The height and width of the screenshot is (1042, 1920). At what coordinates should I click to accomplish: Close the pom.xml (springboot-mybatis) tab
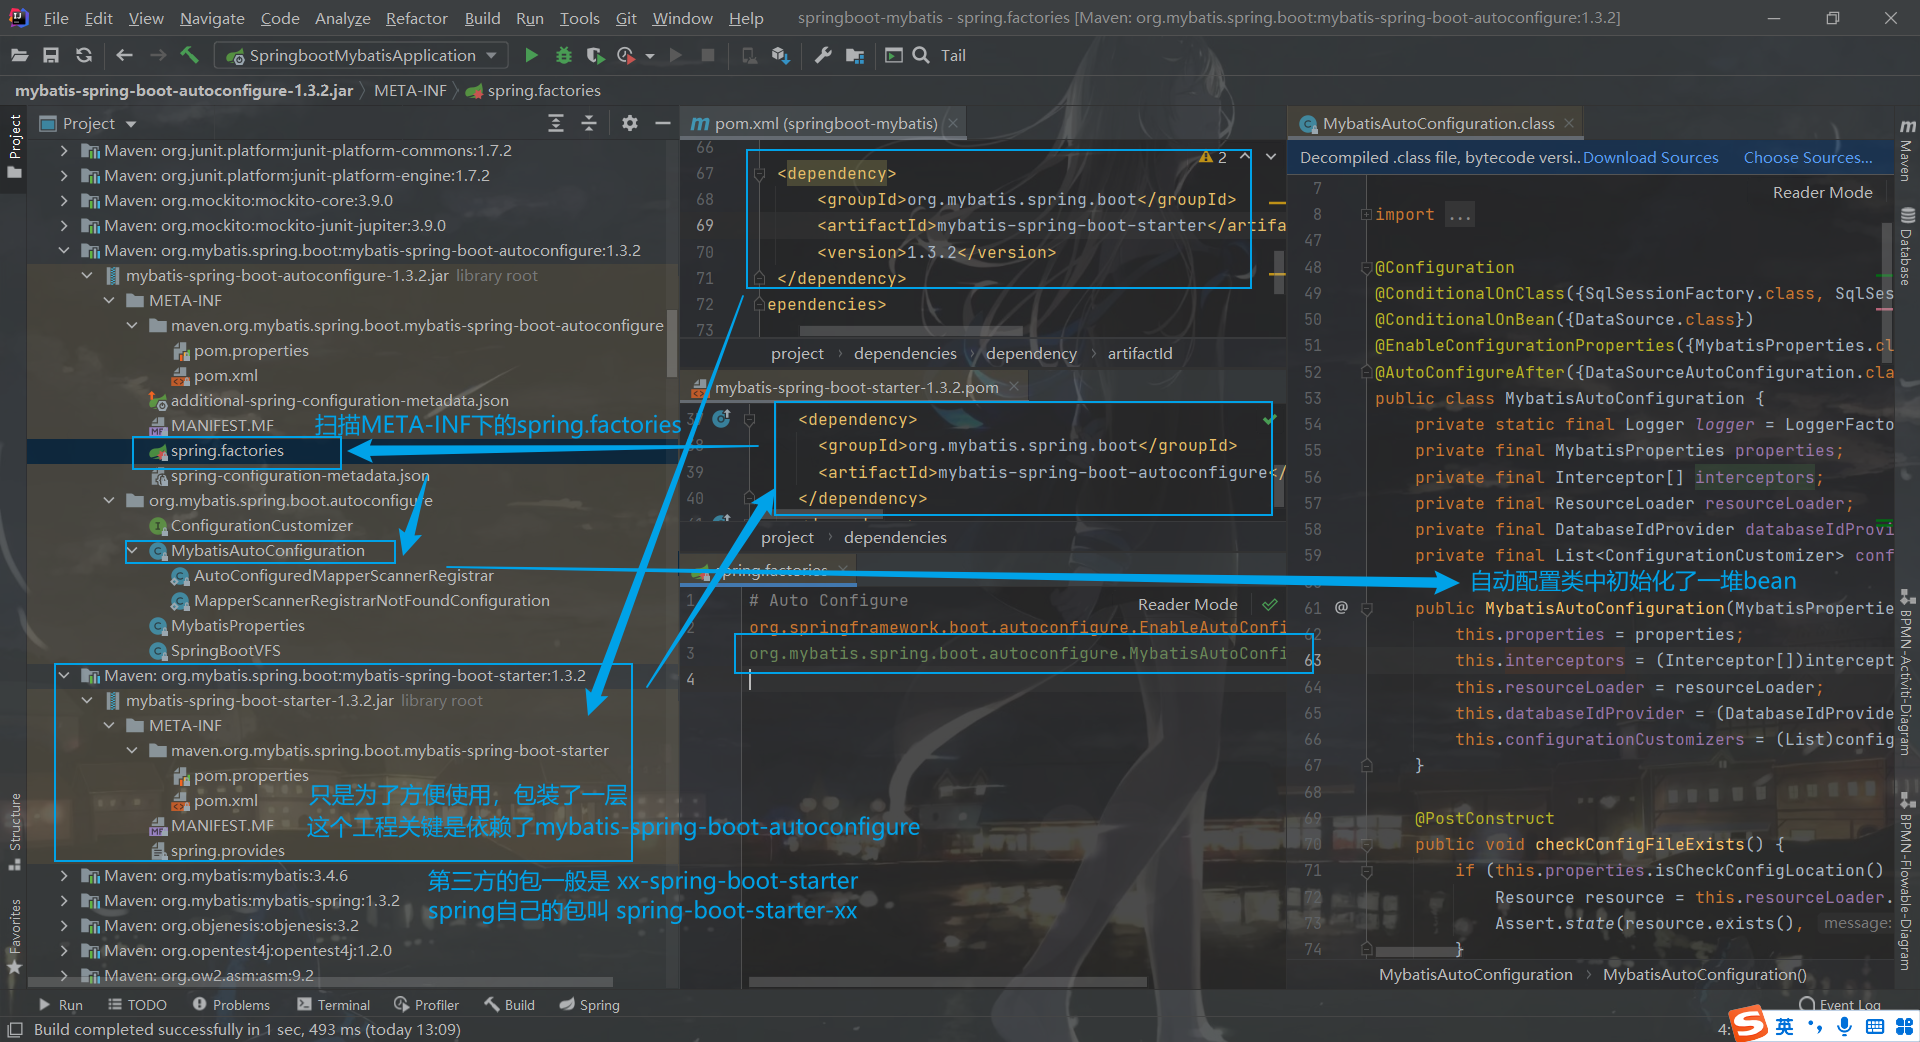(953, 123)
